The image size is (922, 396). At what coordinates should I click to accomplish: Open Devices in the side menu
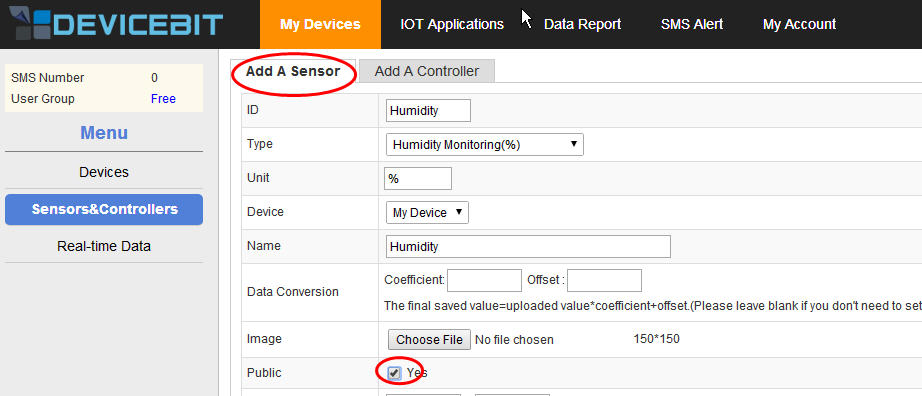(x=104, y=172)
